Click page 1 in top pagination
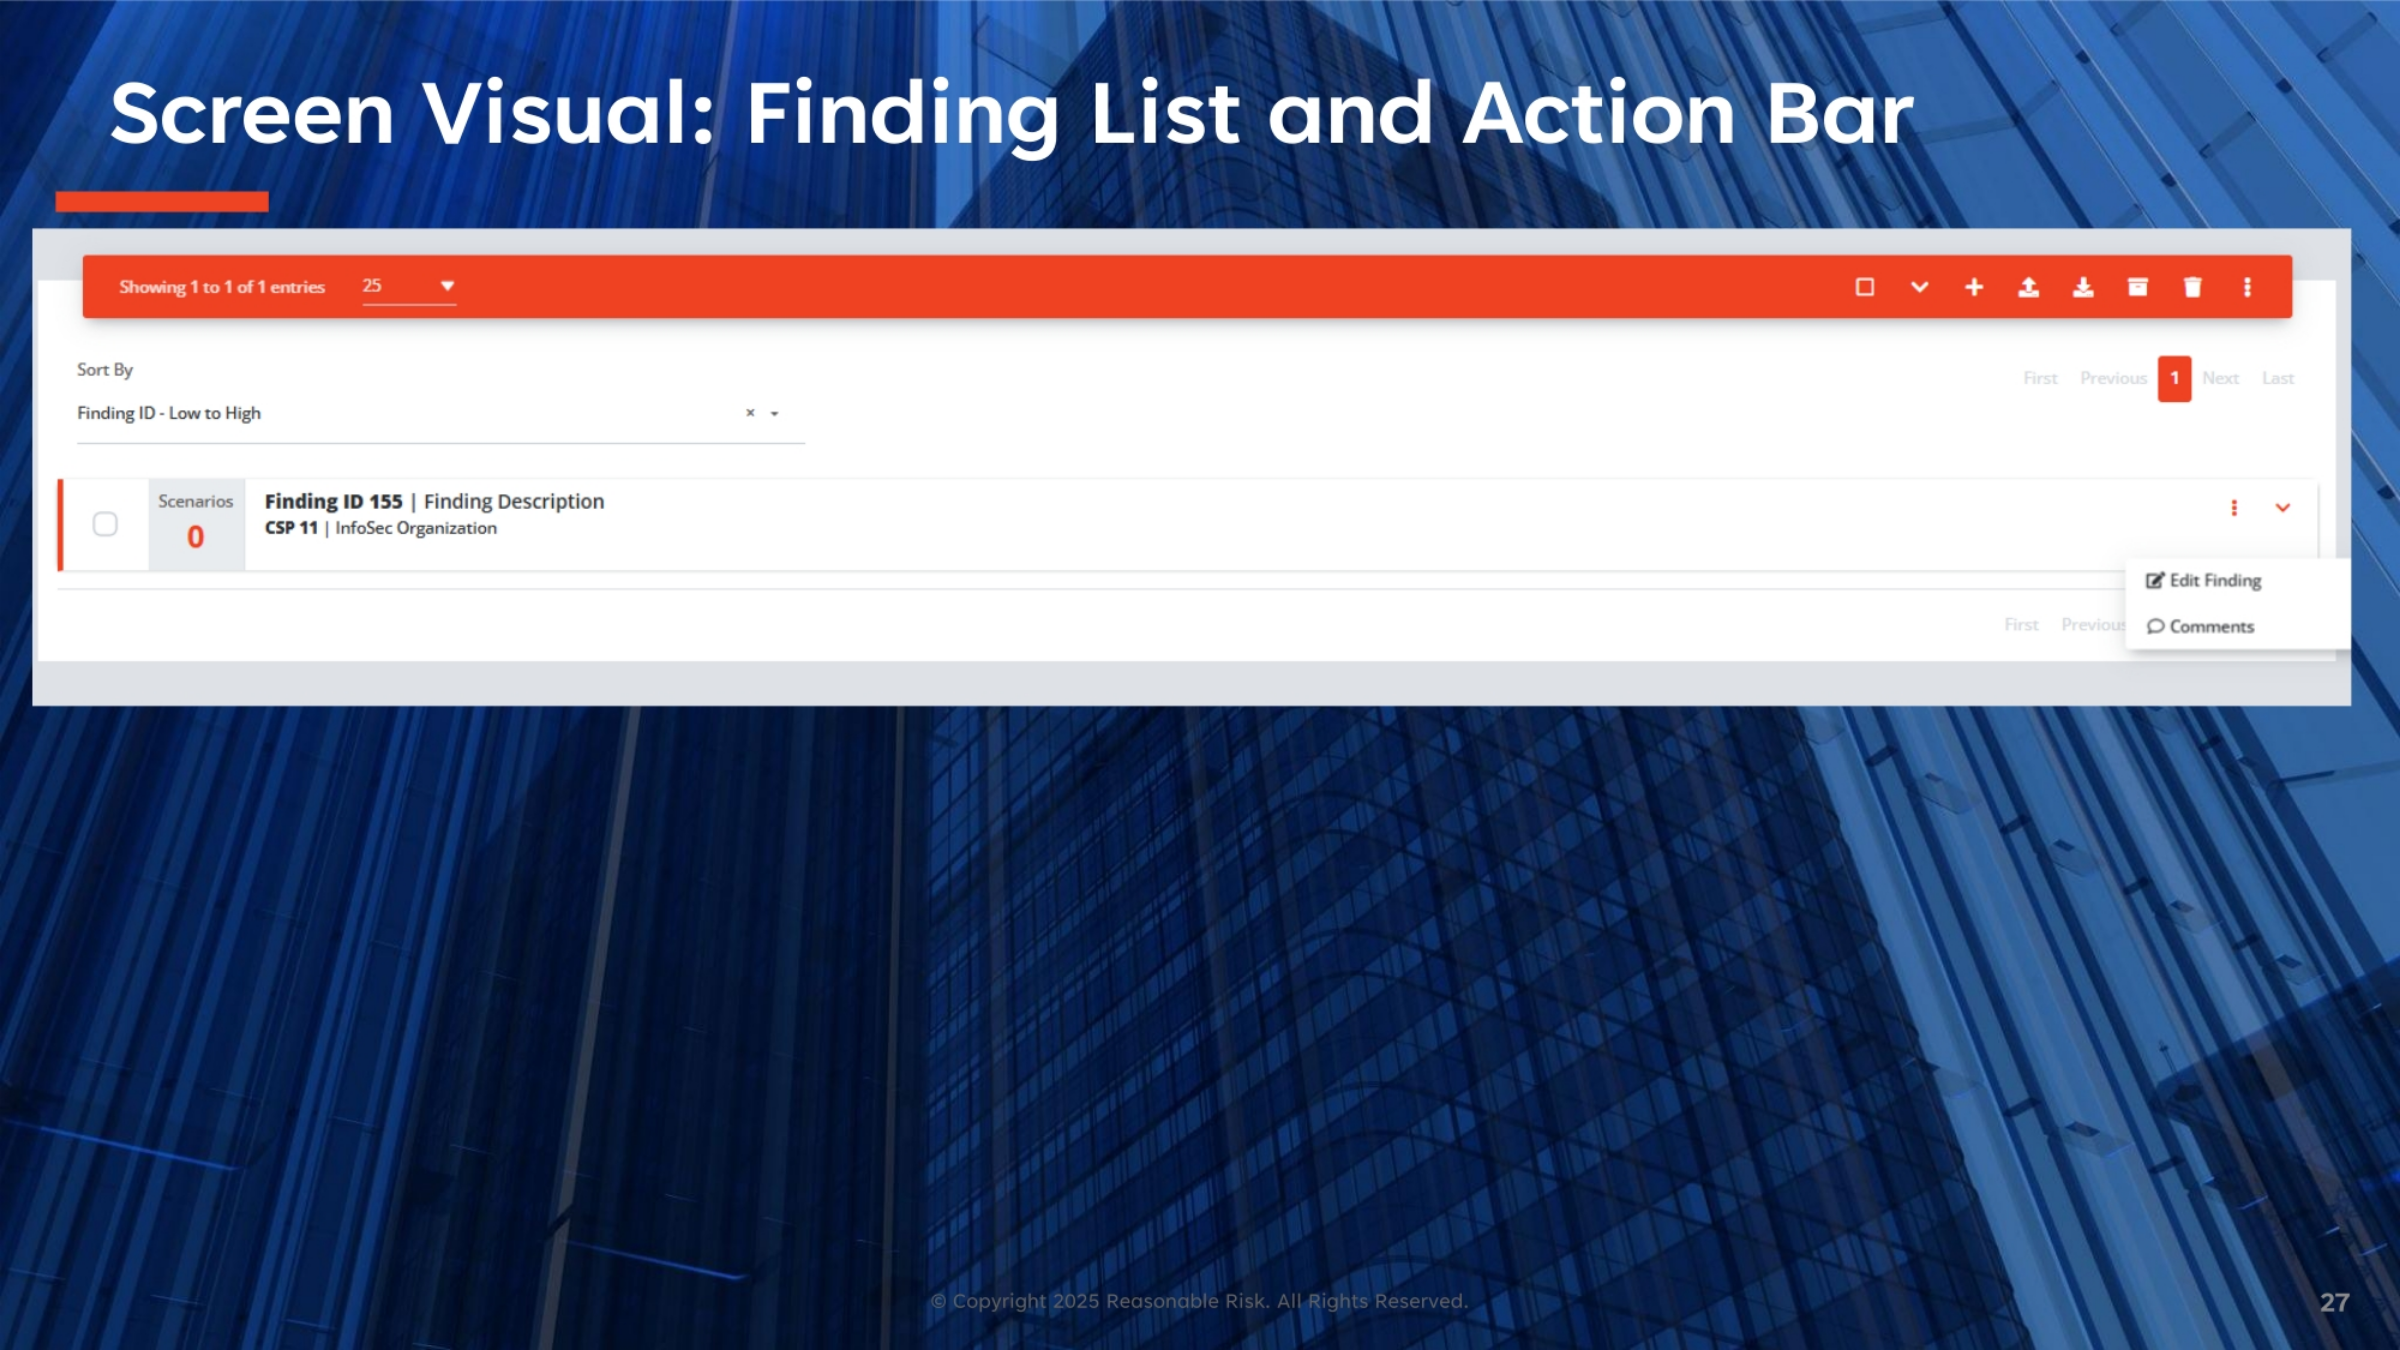Image resolution: width=2400 pixels, height=1350 pixels. [x=2174, y=379]
